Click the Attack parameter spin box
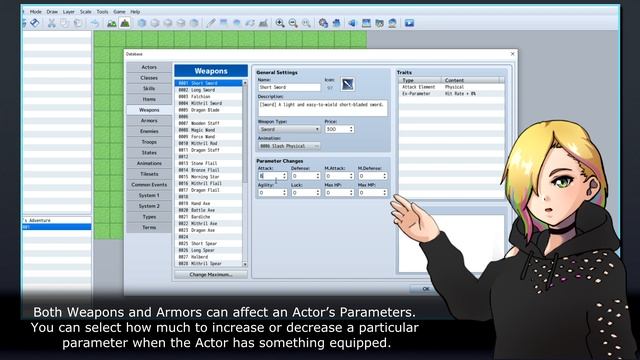640x360 pixels. tap(273, 176)
